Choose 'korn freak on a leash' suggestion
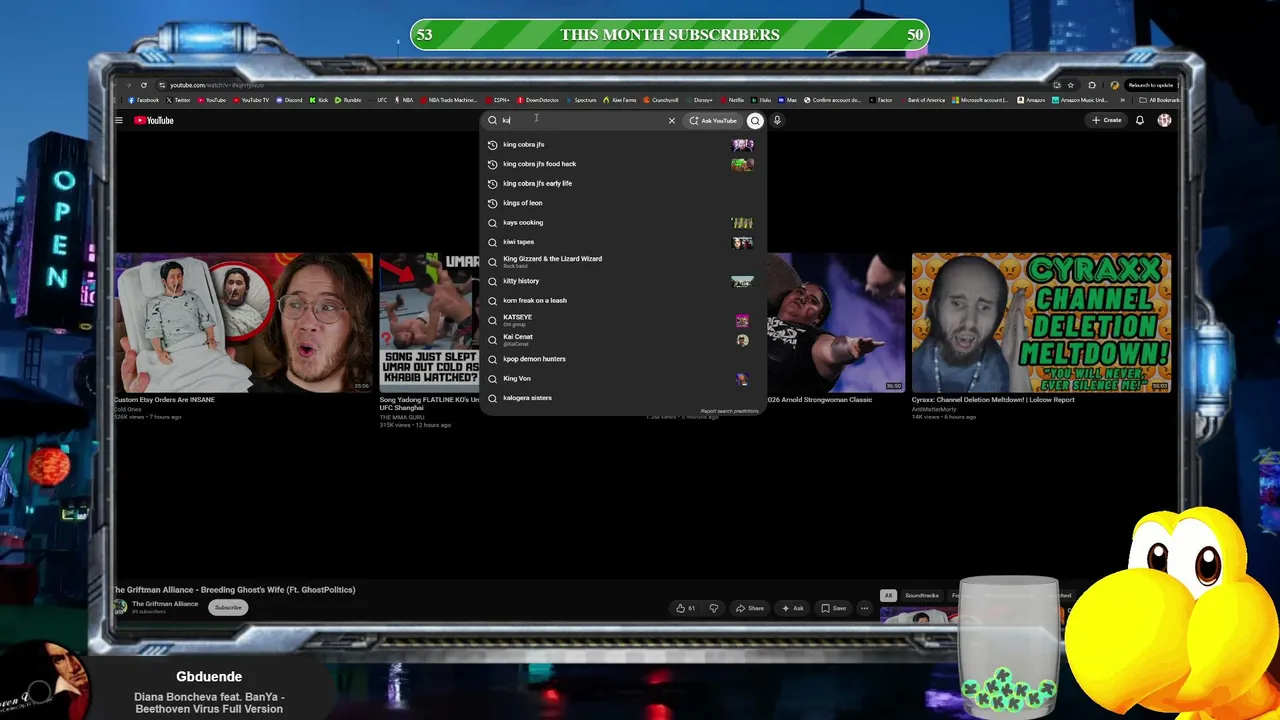Screen dimensions: 1280x720 click(622, 300)
